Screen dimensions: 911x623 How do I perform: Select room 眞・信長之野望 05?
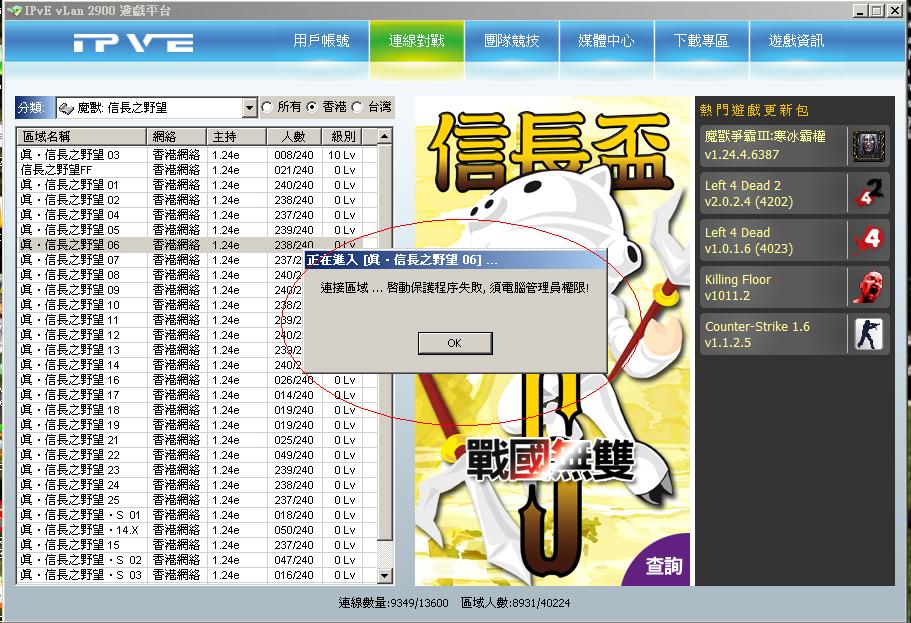click(198, 230)
